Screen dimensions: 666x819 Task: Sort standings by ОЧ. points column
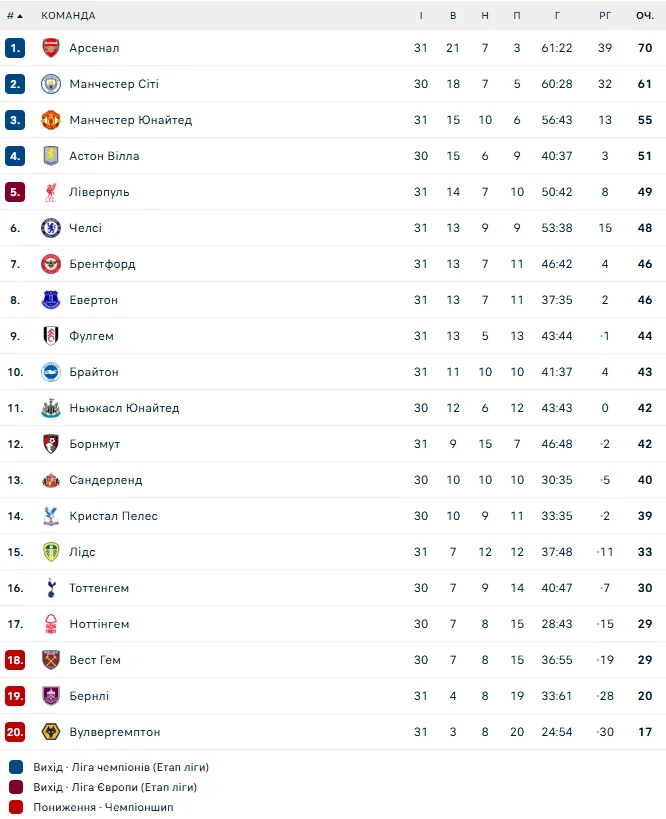pyautogui.click(x=645, y=16)
